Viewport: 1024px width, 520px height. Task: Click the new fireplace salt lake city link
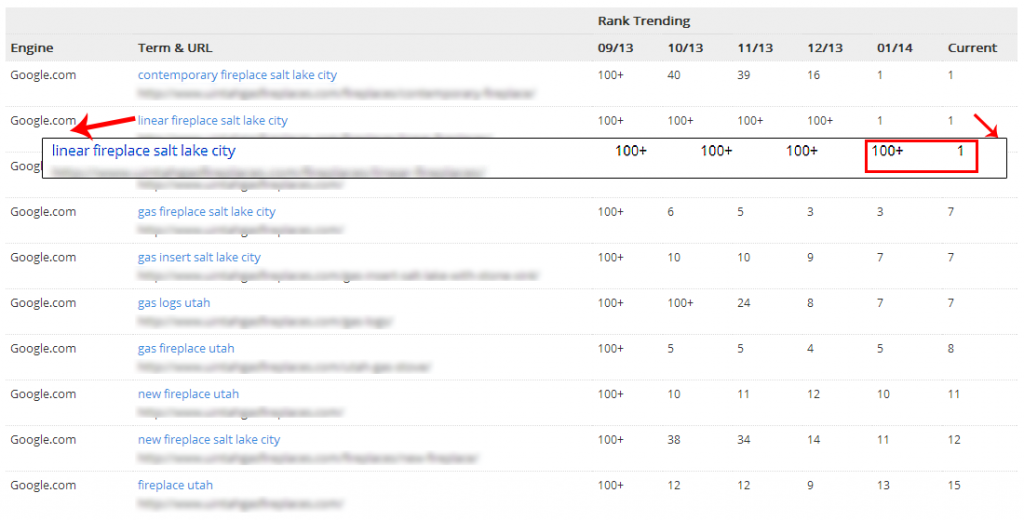click(x=209, y=440)
